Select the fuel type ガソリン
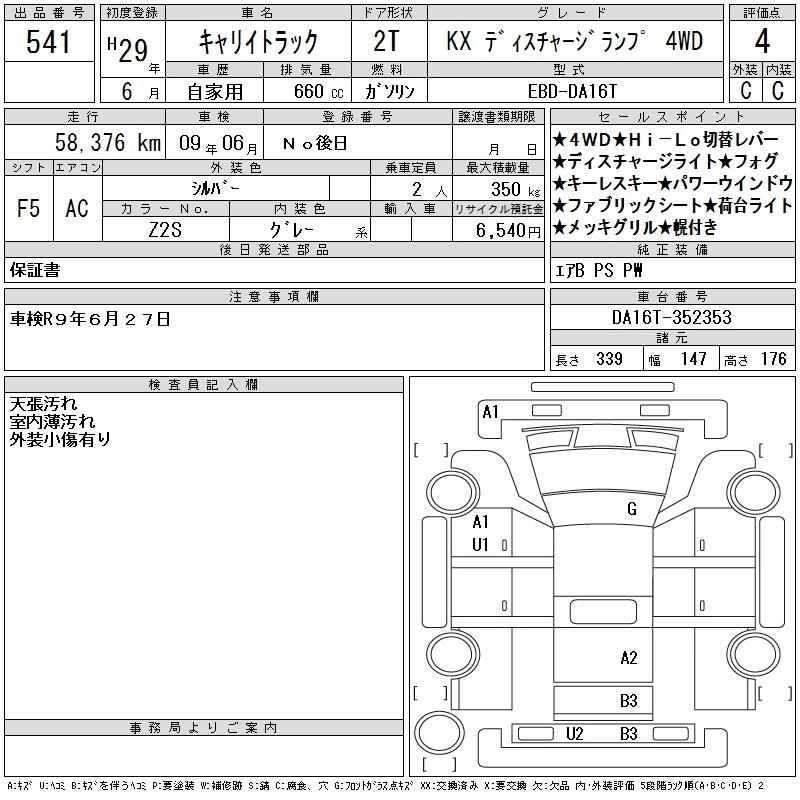 coord(389,91)
